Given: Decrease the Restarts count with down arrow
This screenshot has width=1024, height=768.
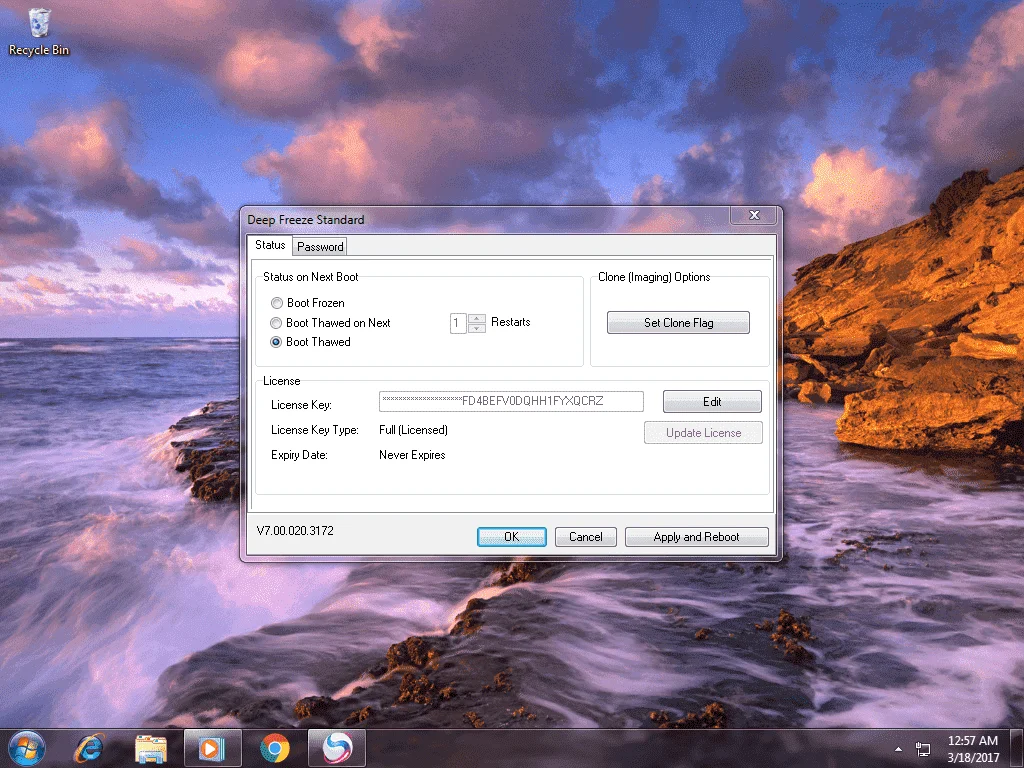Looking at the screenshot, I should tap(477, 328).
